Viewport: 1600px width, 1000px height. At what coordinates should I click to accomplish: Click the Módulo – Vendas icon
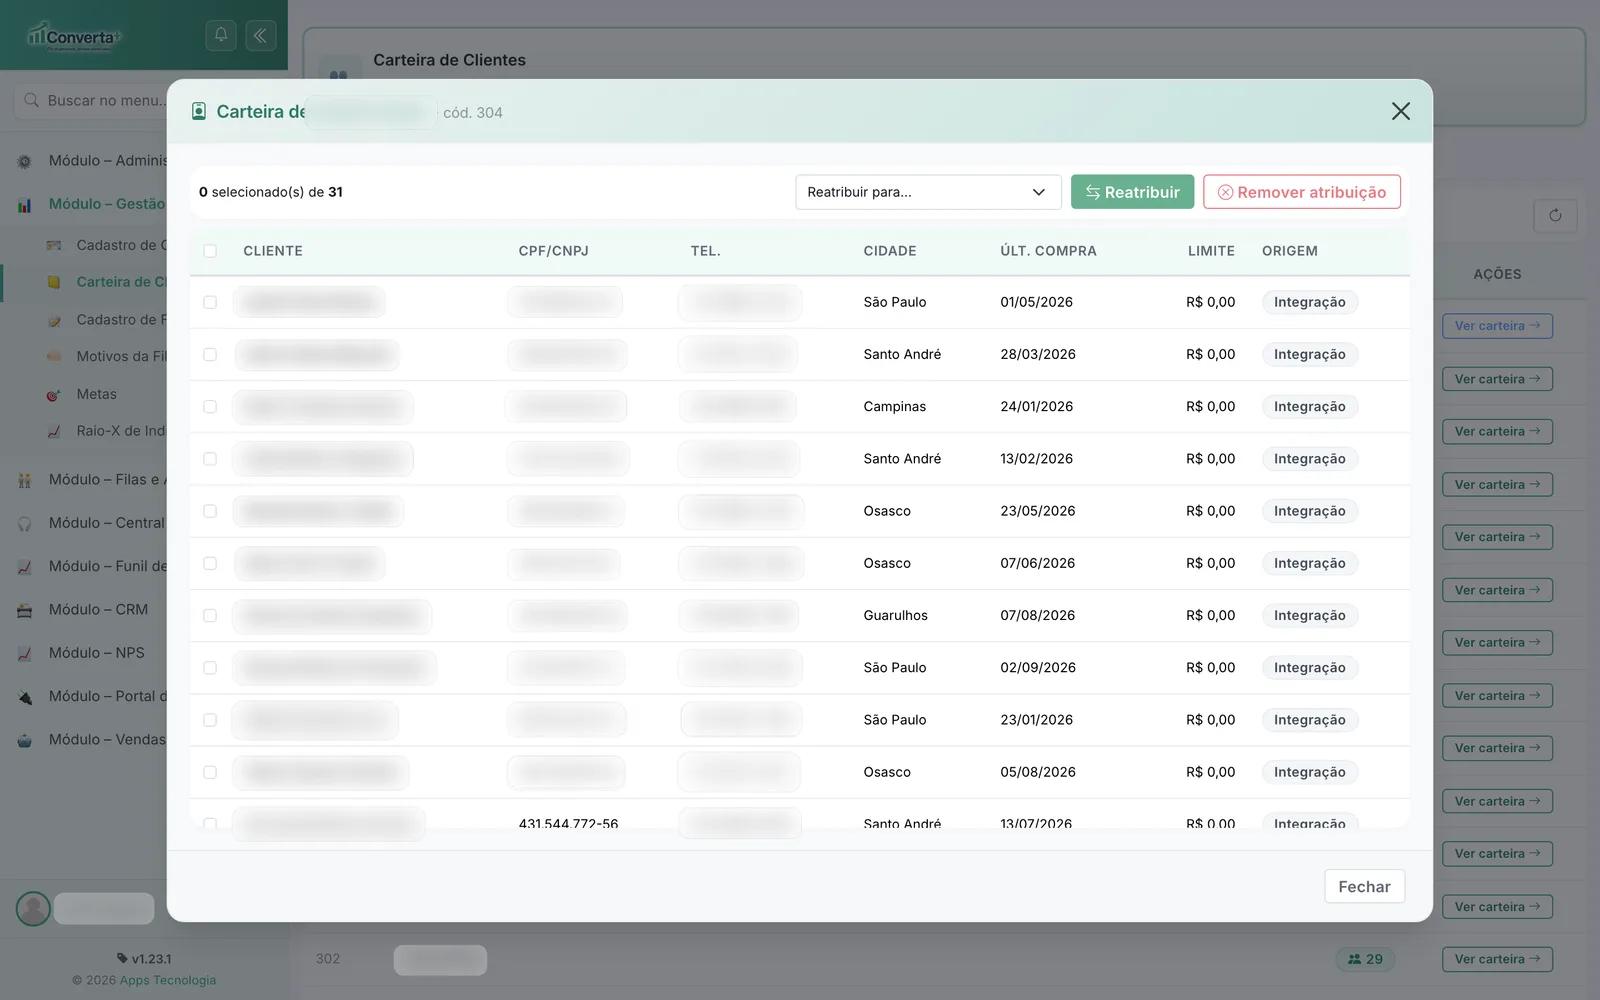tap(25, 740)
